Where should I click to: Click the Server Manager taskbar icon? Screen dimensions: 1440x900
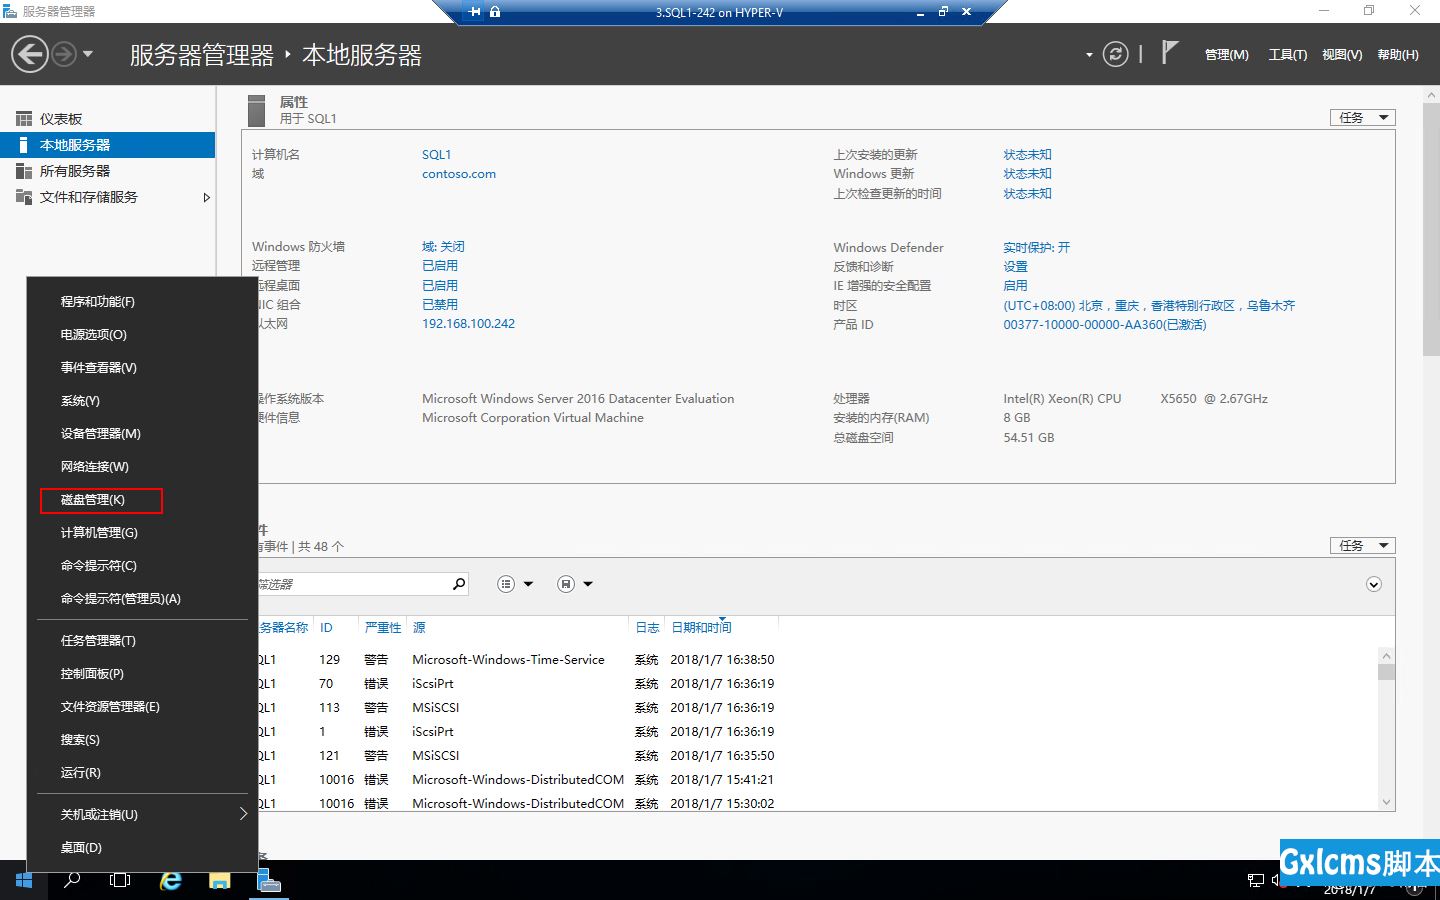point(268,881)
